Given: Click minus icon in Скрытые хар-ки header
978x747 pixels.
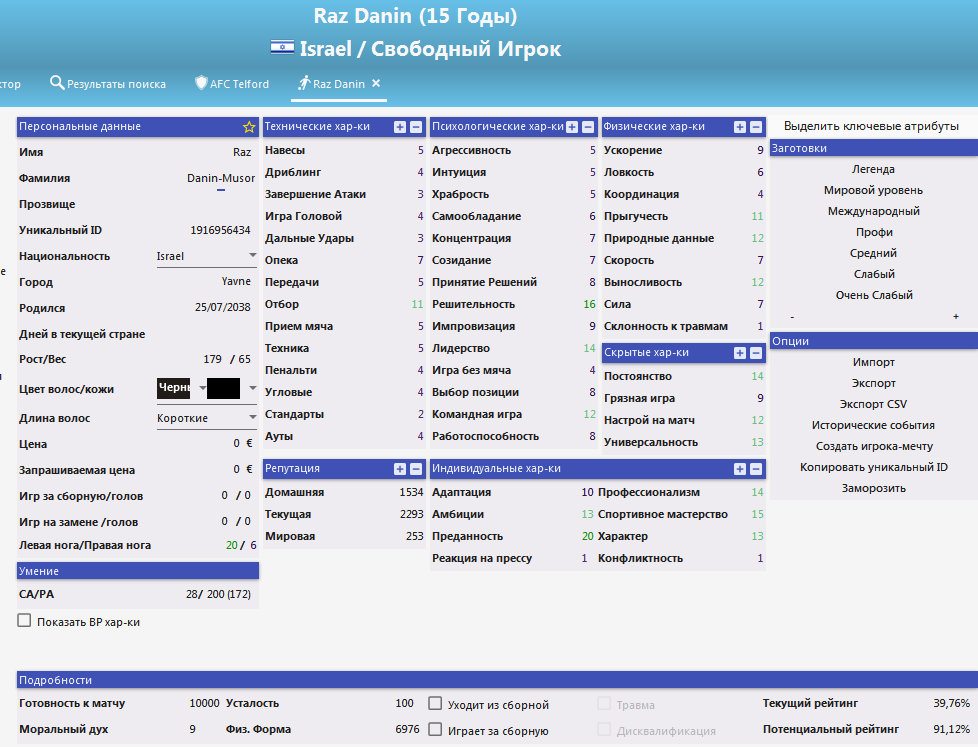Looking at the screenshot, I should (x=756, y=353).
